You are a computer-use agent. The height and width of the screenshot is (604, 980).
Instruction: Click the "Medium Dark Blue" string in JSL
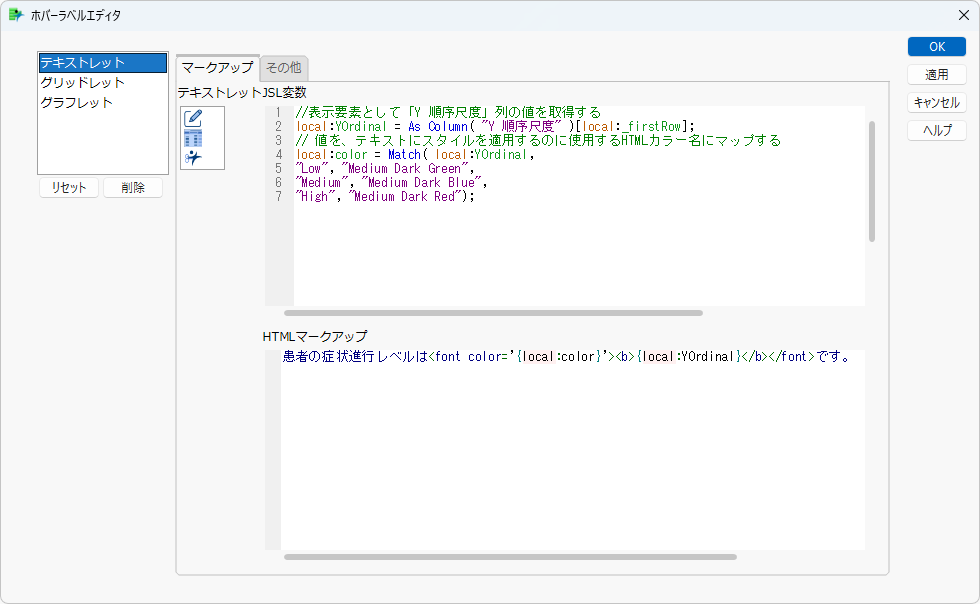[421, 183]
